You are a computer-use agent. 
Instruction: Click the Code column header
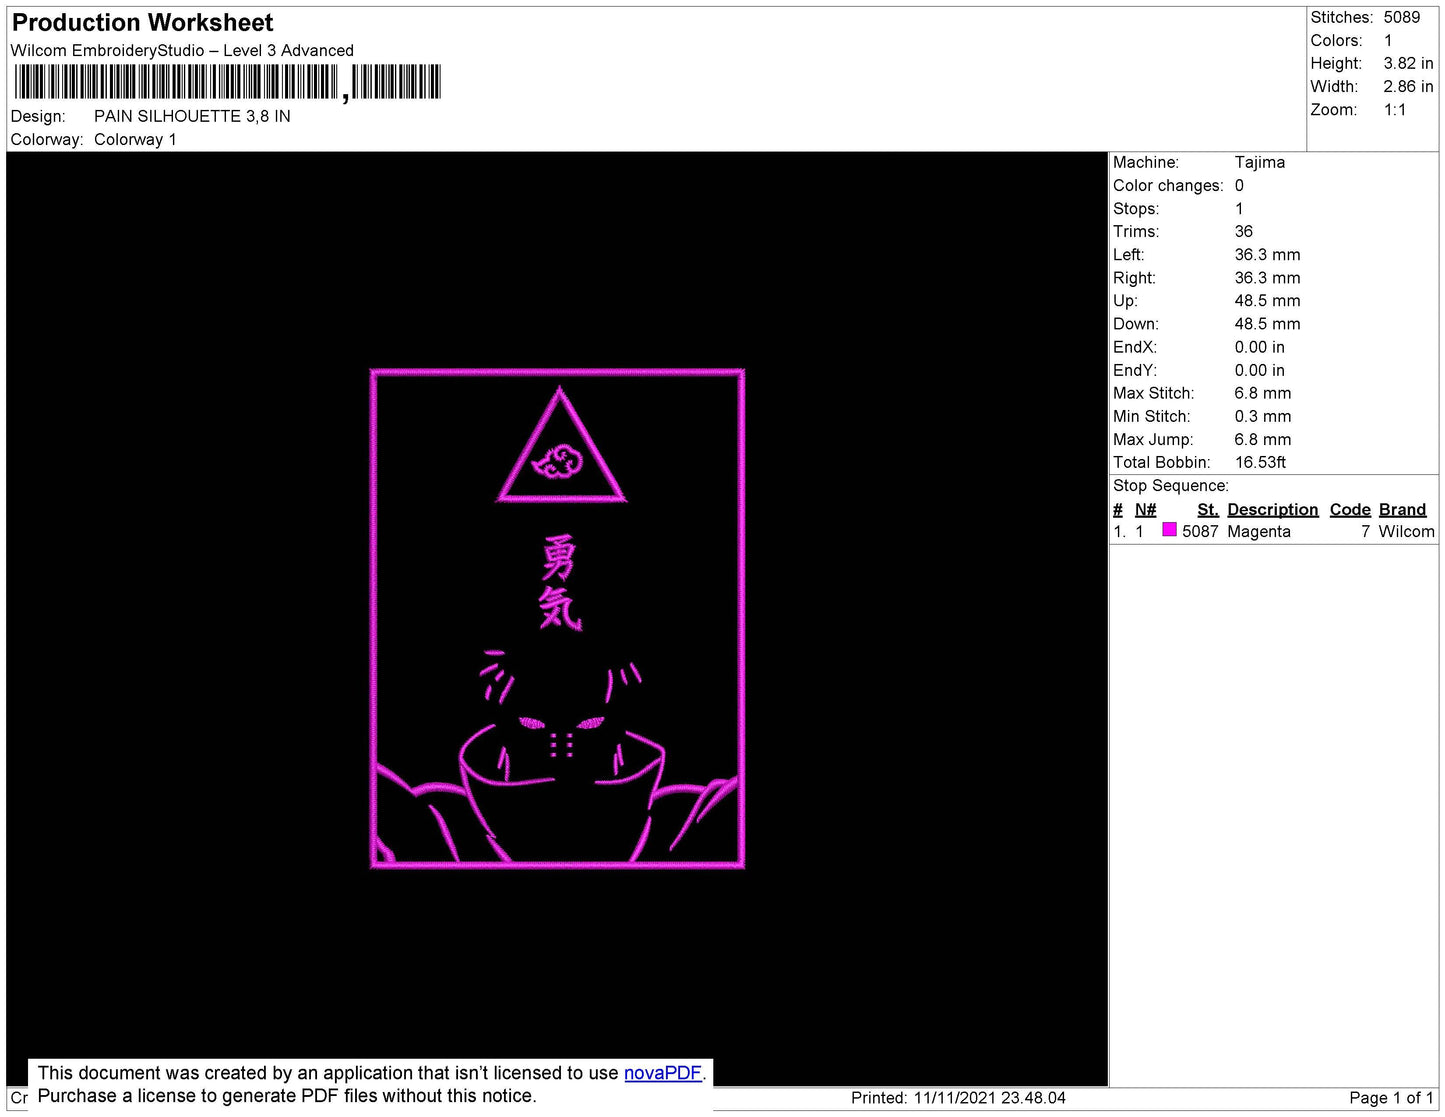(x=1350, y=509)
